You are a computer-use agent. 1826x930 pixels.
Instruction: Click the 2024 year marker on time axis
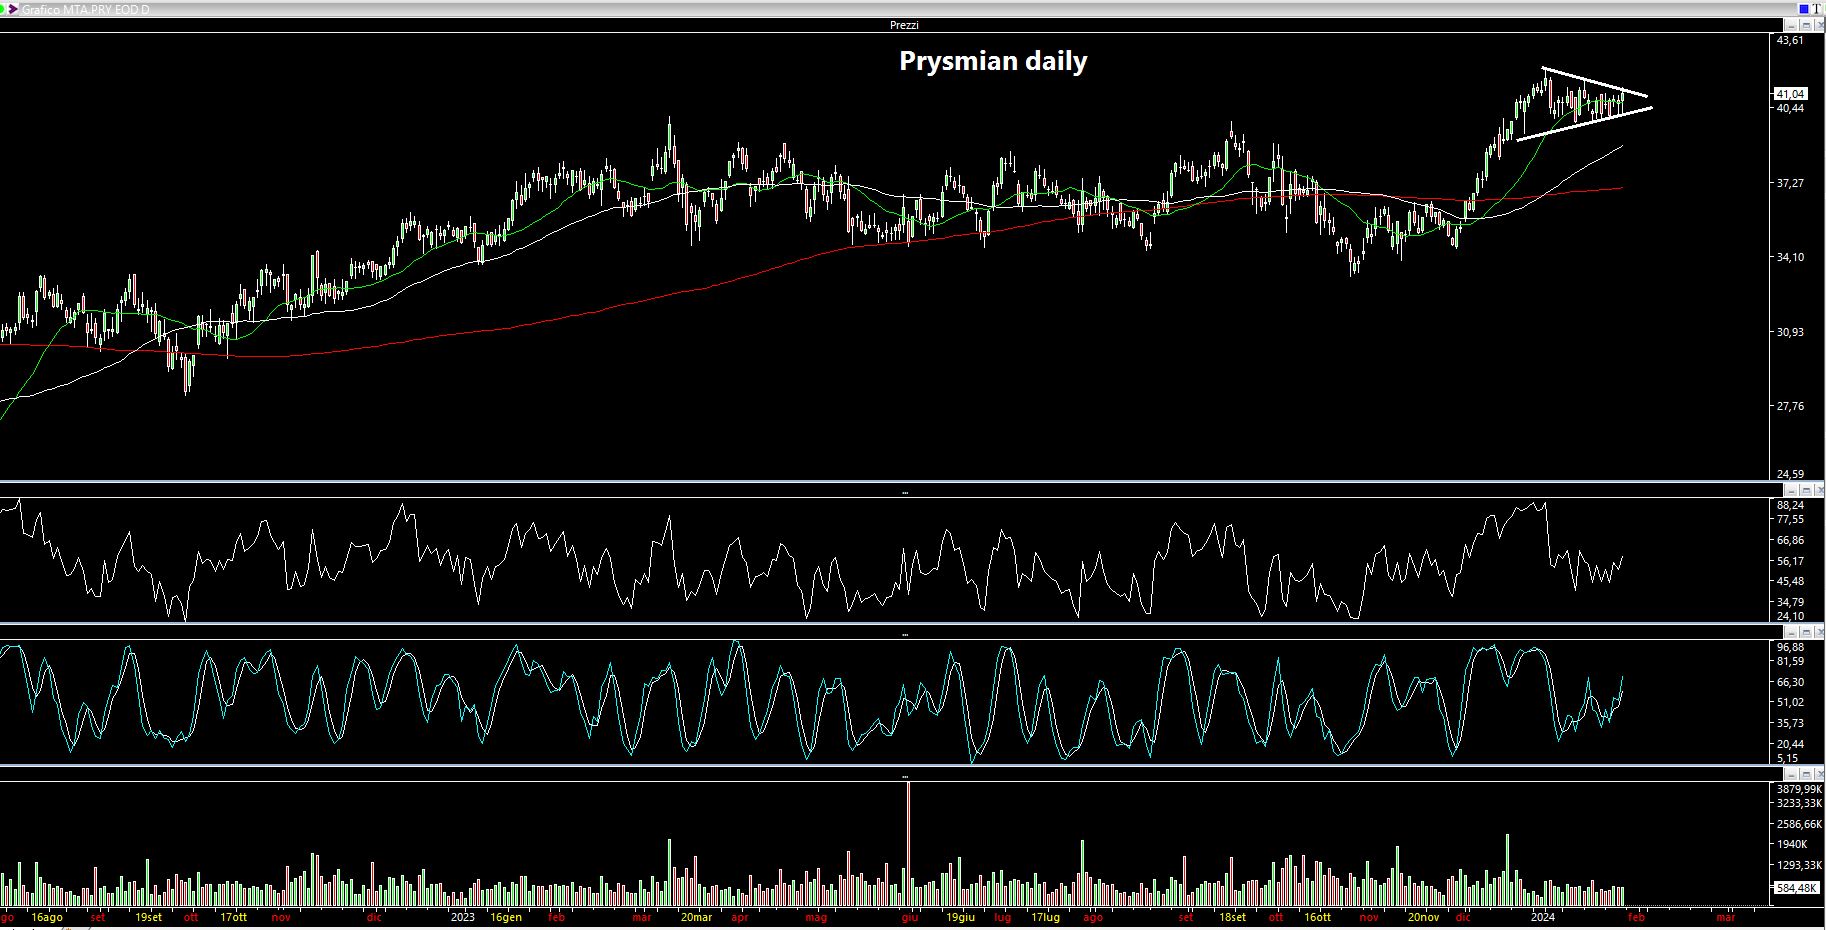pyautogui.click(x=1543, y=917)
